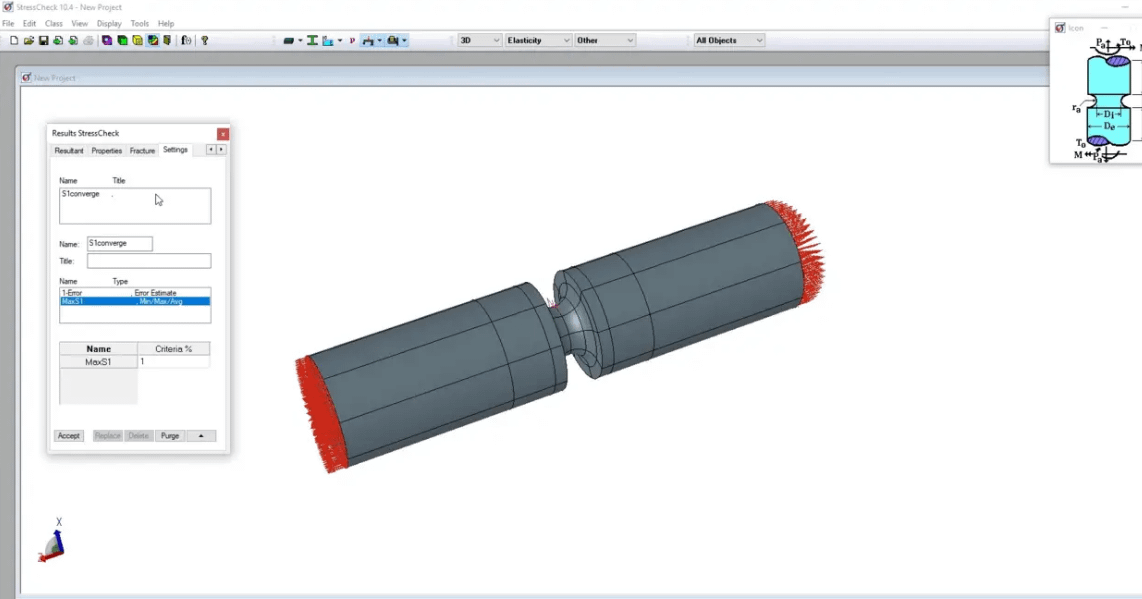Click the f(x) formula toolbar icon

(x=186, y=41)
